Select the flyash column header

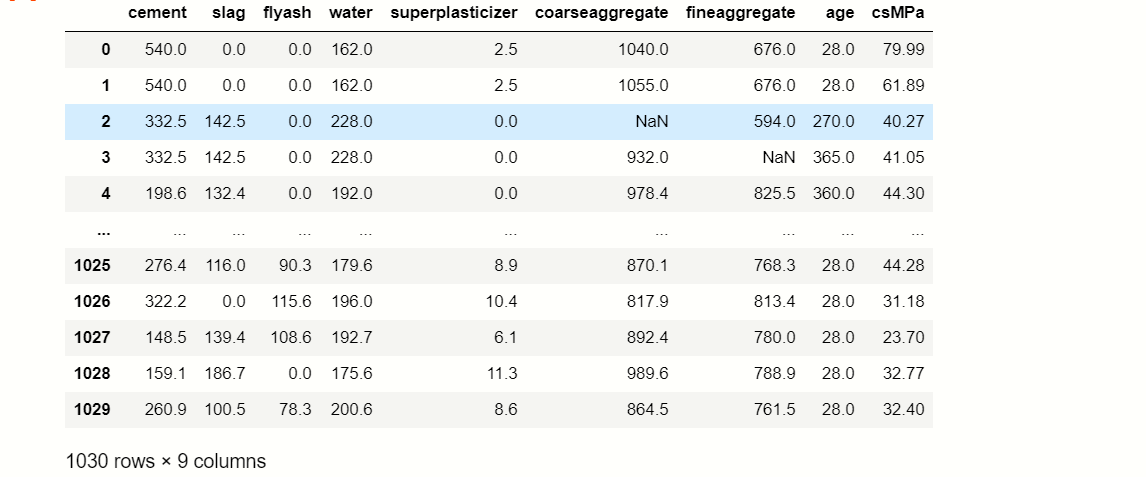(287, 13)
